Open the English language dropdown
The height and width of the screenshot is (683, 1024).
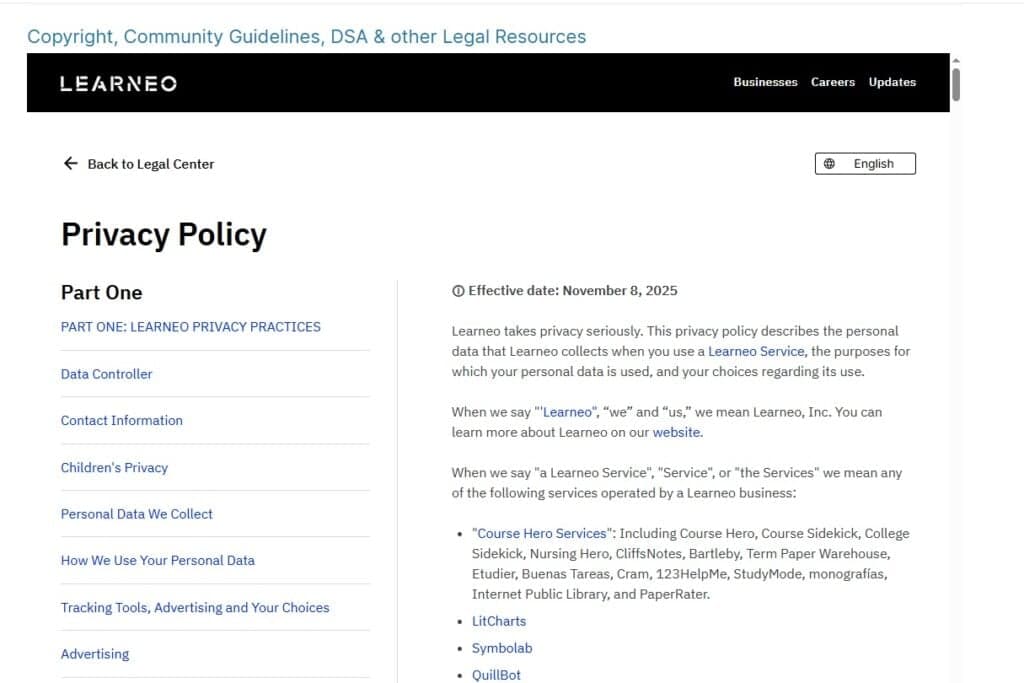tap(865, 164)
